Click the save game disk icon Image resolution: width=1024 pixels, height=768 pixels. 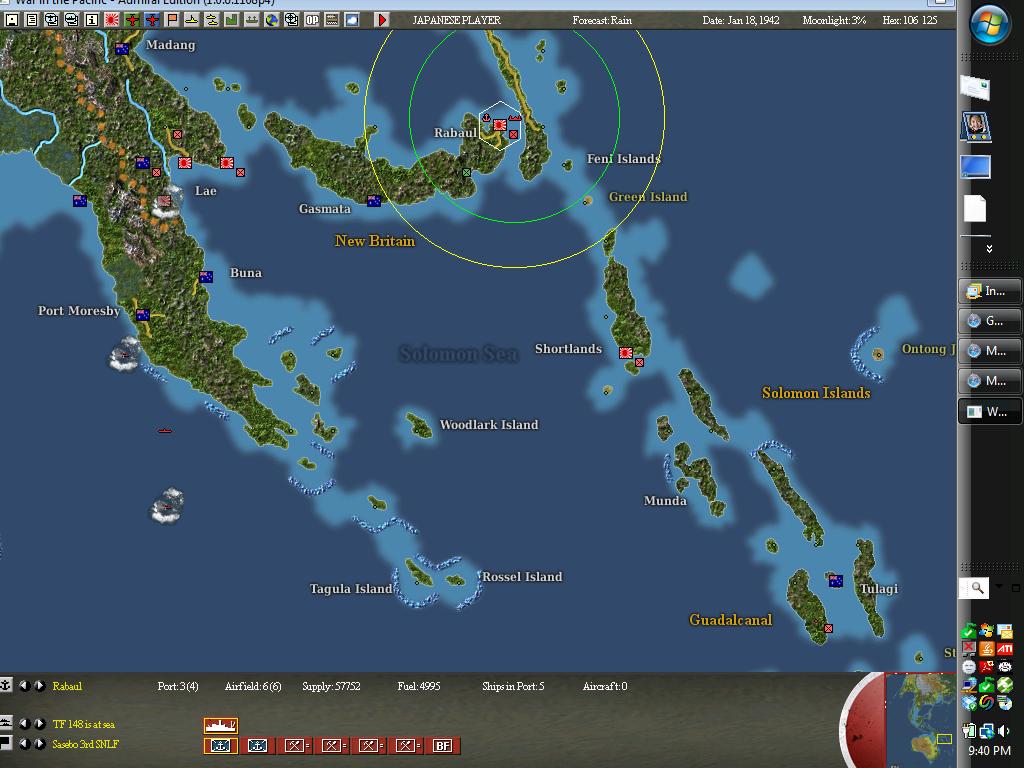point(11,20)
